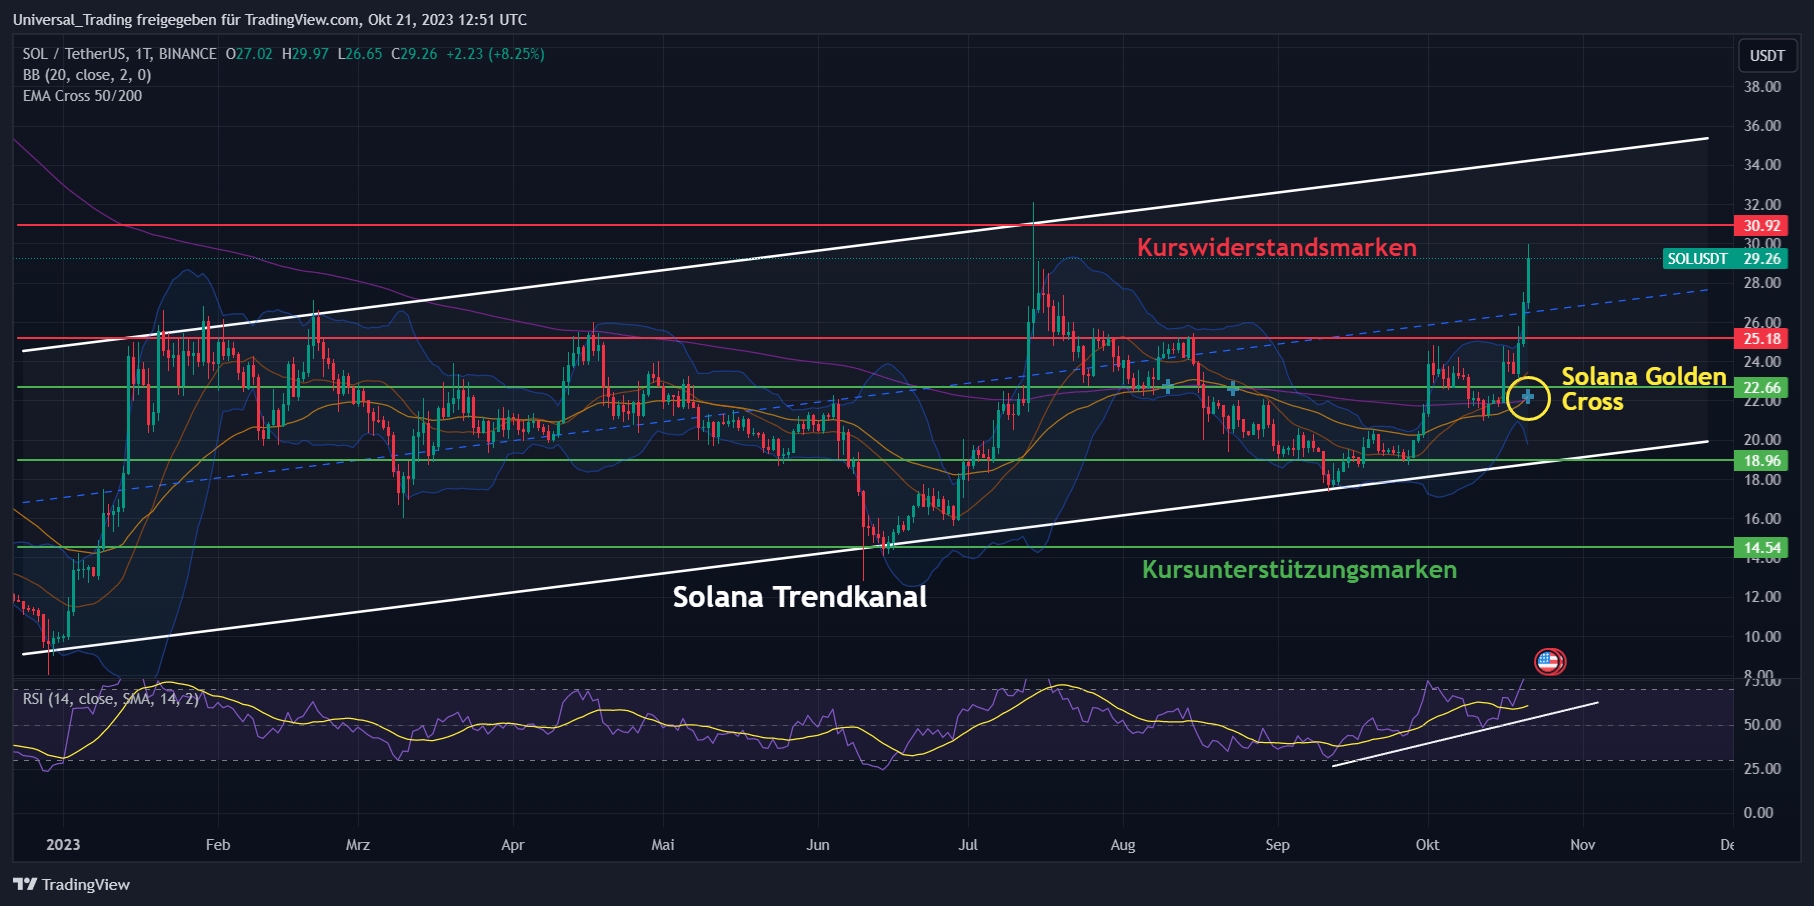
Task: Select the SOL / TetherUS symbol legend
Action: (120, 54)
